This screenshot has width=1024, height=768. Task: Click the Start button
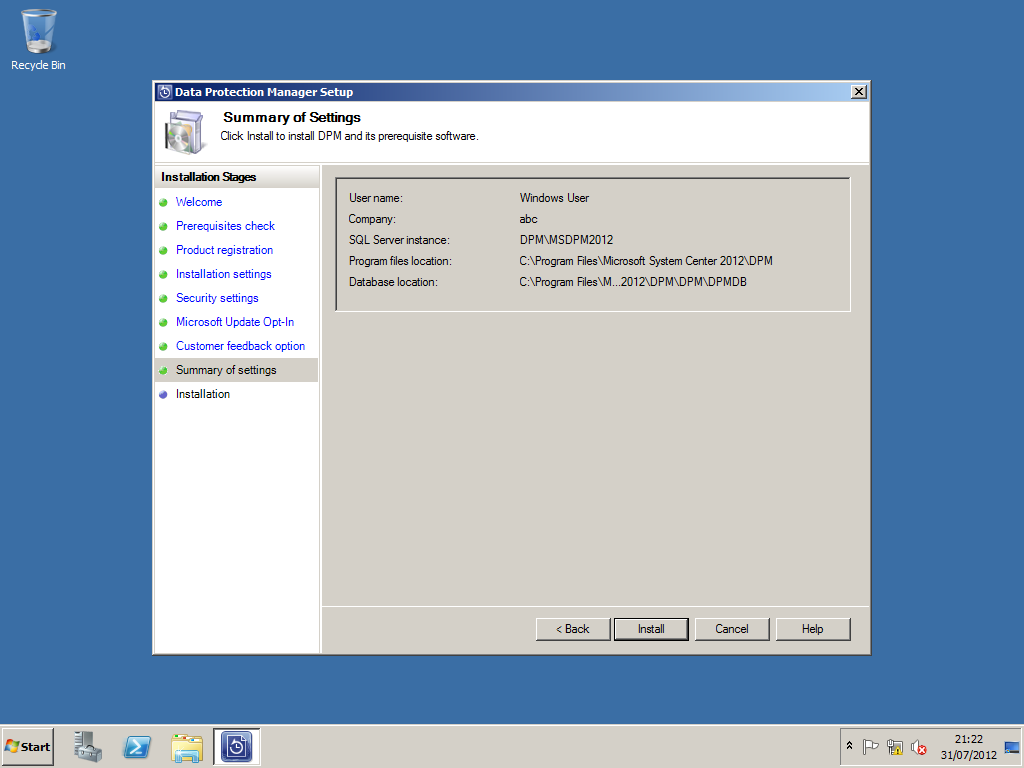click(28, 746)
